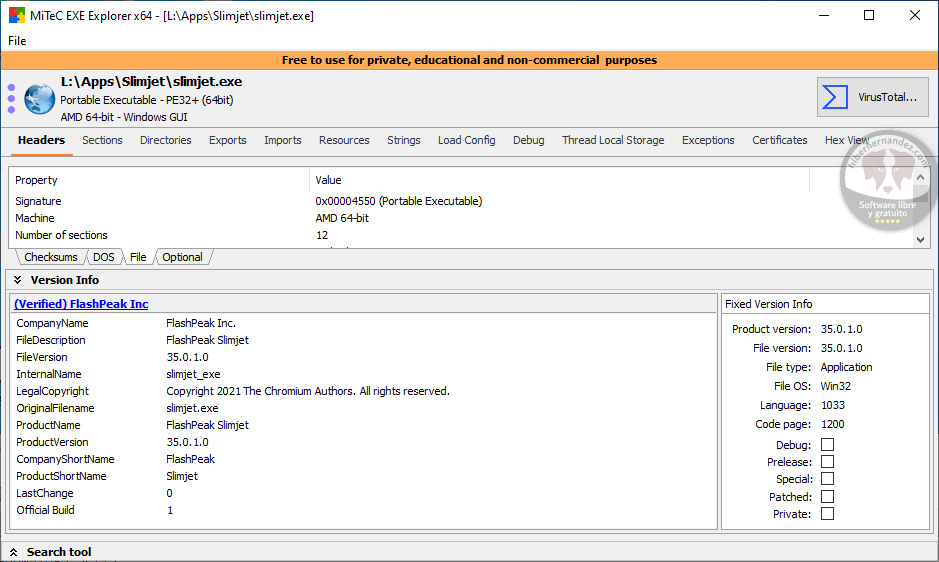The height and width of the screenshot is (562, 939).
Task: Select the File sub-tab
Action: (x=138, y=257)
